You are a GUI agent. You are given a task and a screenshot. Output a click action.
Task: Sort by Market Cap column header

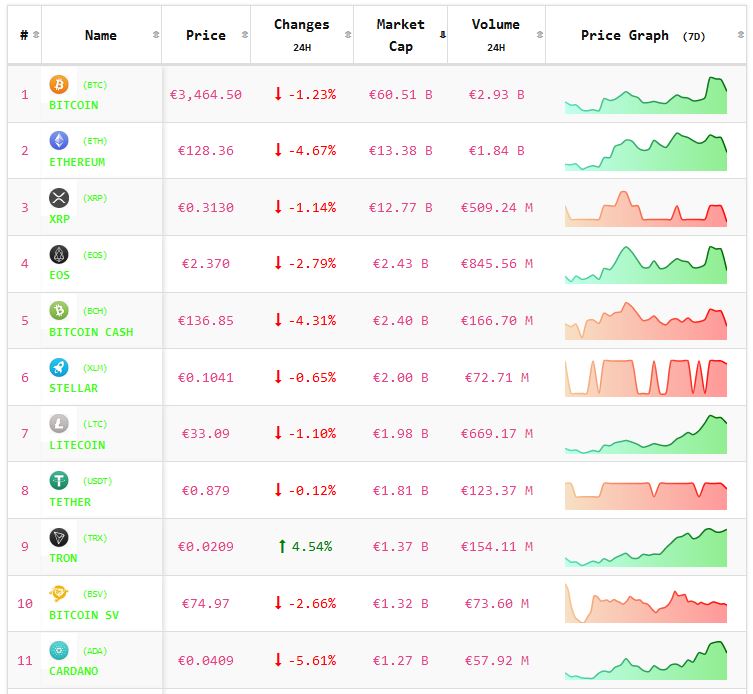point(400,34)
